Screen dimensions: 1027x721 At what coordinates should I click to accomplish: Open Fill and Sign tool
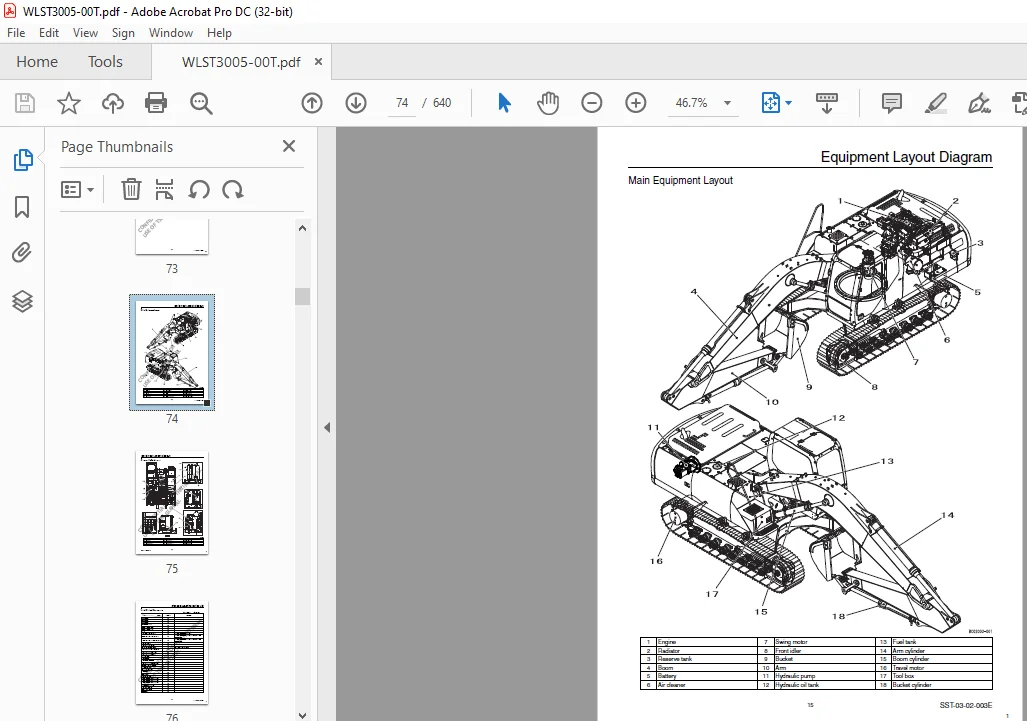tap(979, 103)
